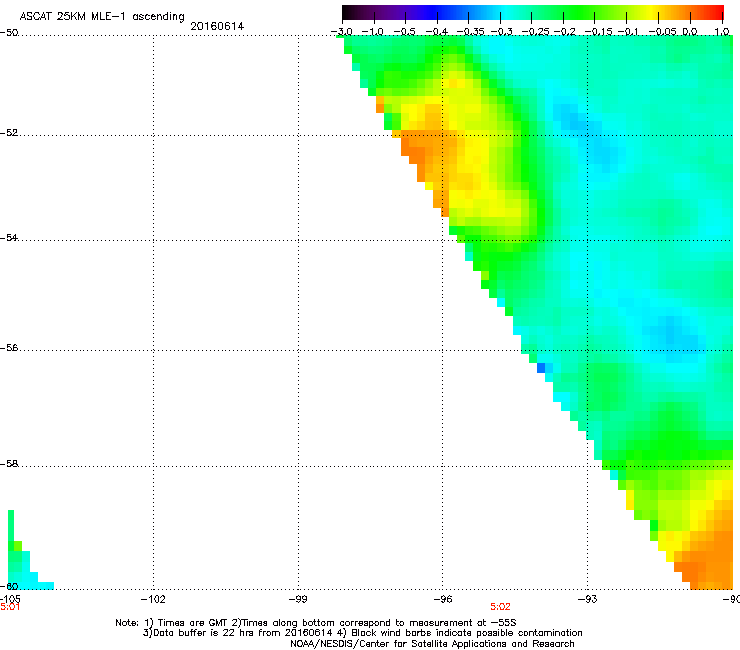Click the note line starting '3)Data buffer is 22 hrs'

click(362, 633)
